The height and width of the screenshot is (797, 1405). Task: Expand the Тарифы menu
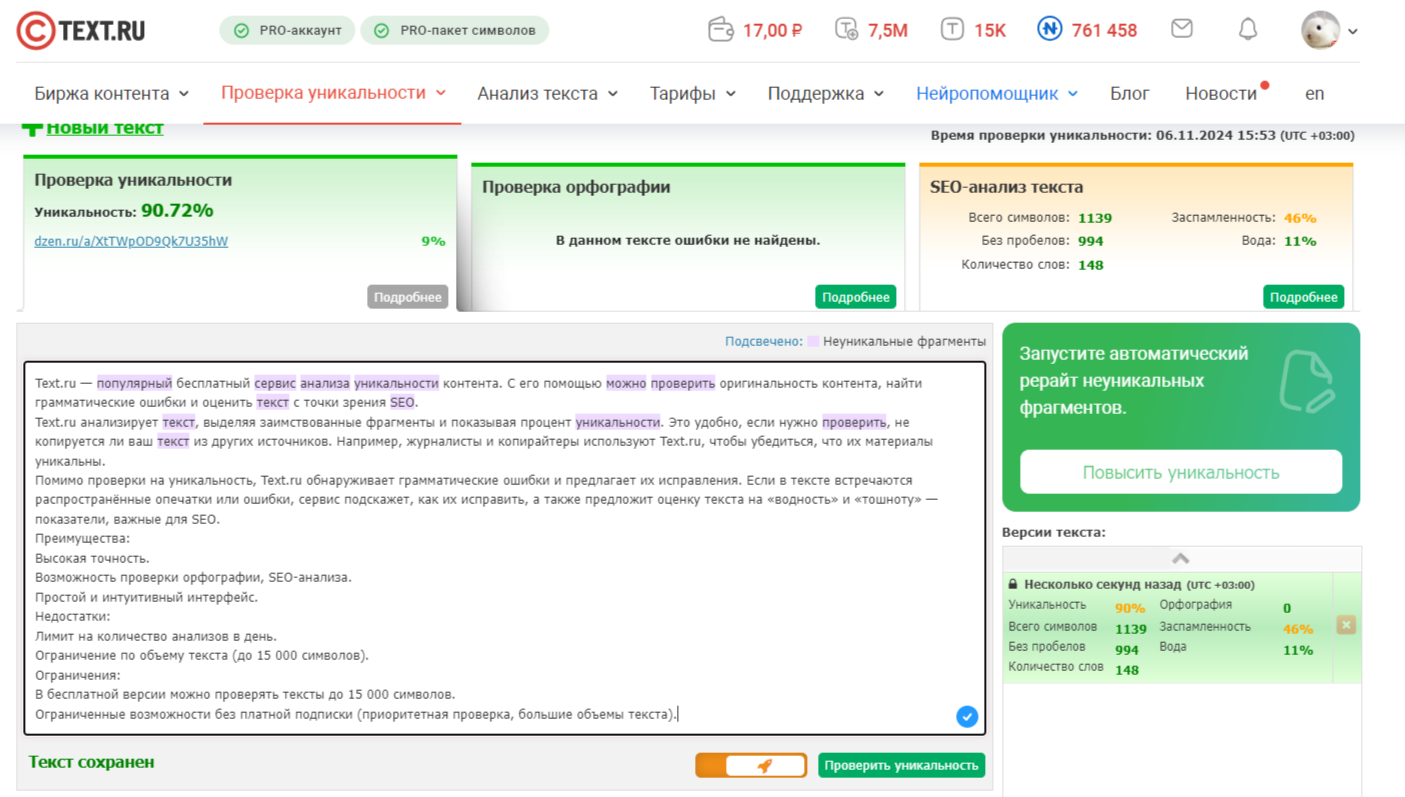pos(692,93)
